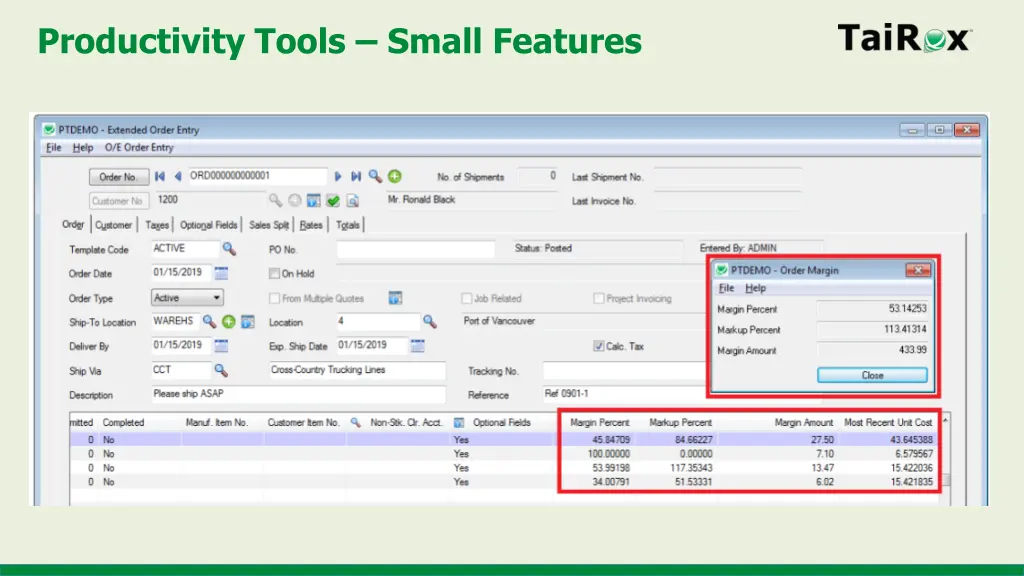
Task: Switch to the Taxes tab
Action: pos(157,225)
